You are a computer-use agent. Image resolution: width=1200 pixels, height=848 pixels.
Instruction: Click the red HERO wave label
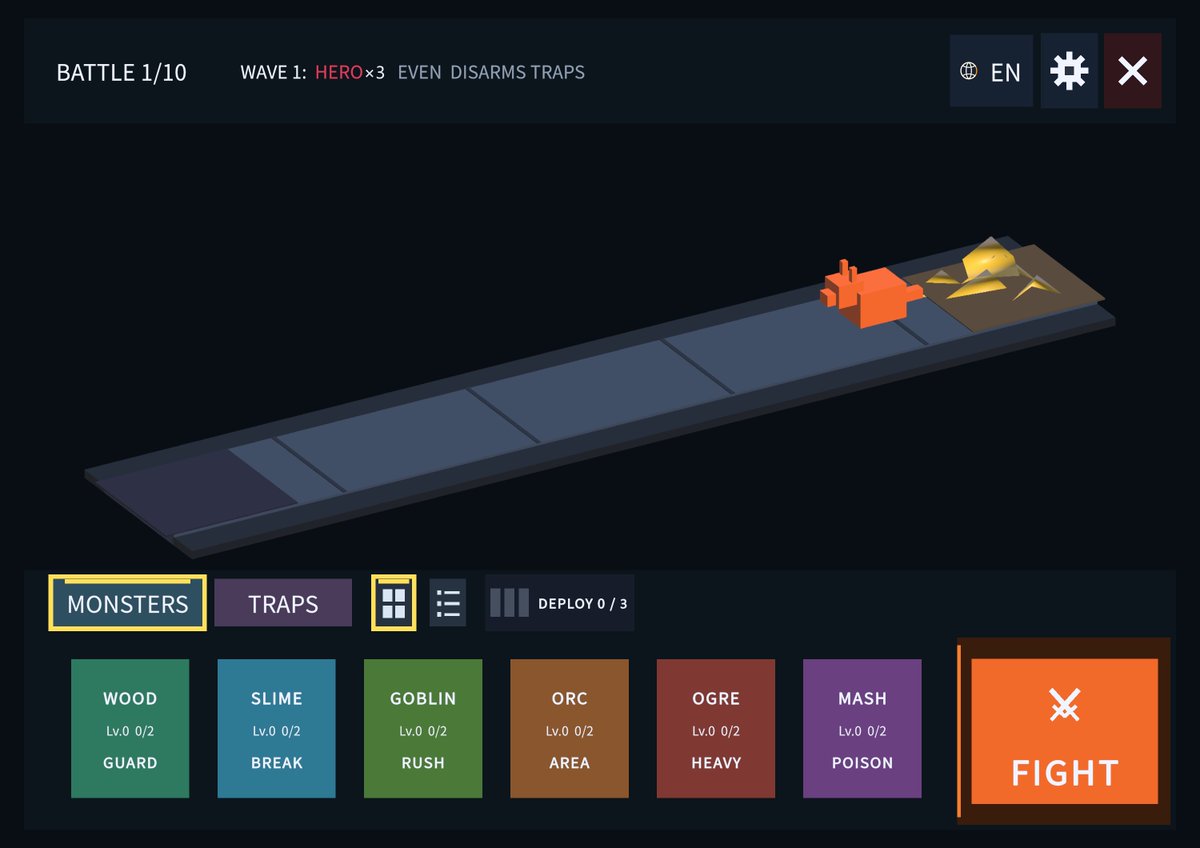click(x=339, y=72)
